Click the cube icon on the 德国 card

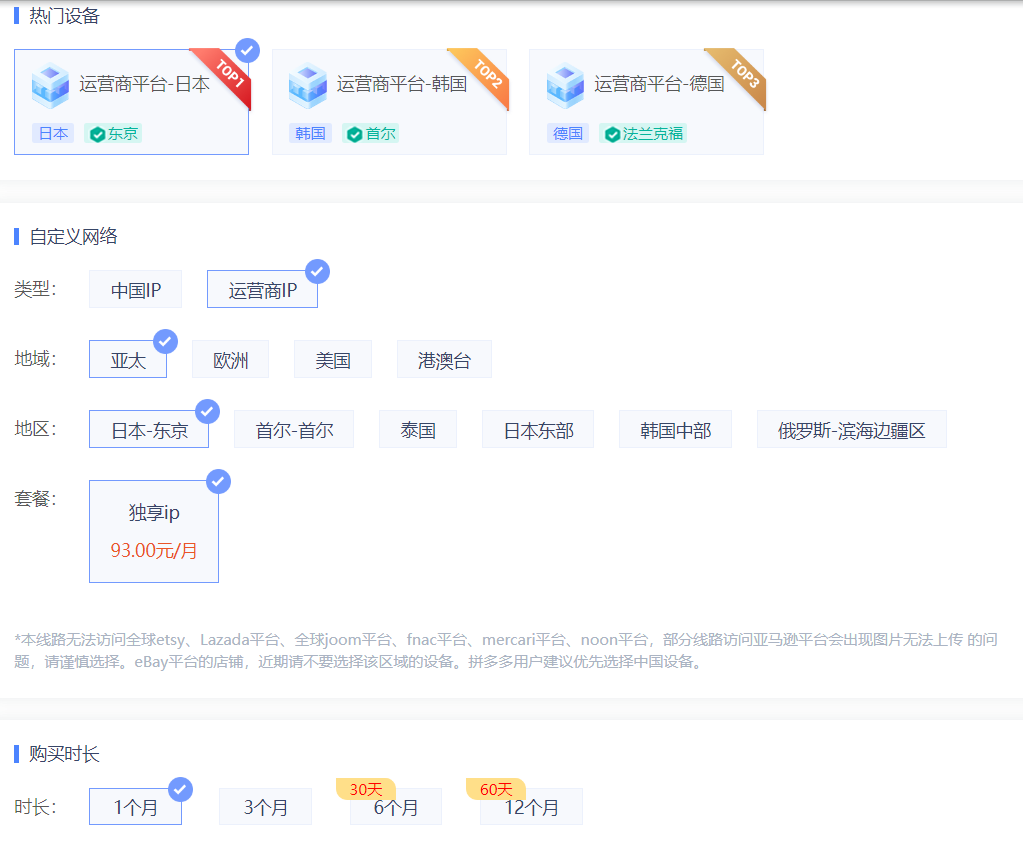pyautogui.click(x=565, y=85)
